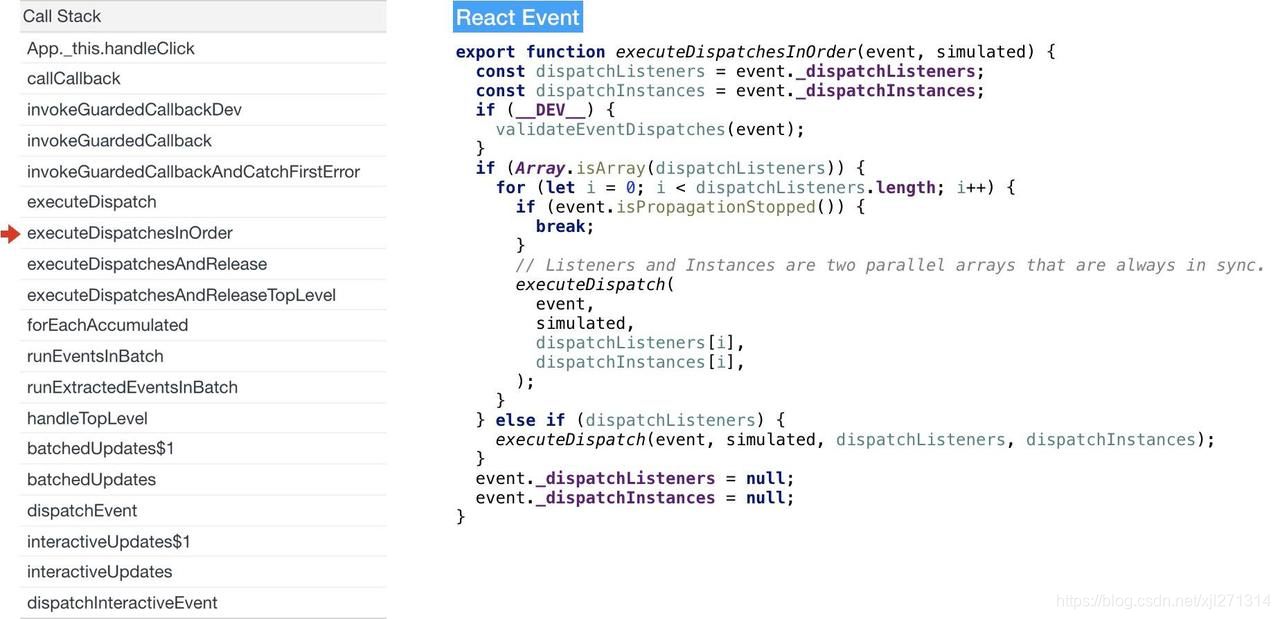Click the isArray call in code
The width and height of the screenshot is (1280, 619).
(x=610, y=168)
